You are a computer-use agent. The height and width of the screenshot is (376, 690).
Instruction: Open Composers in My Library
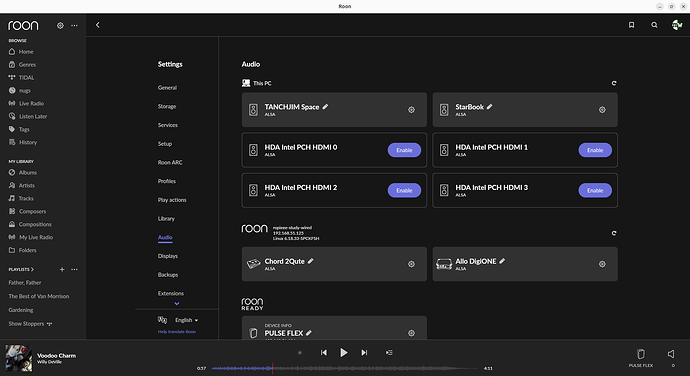[27, 211]
